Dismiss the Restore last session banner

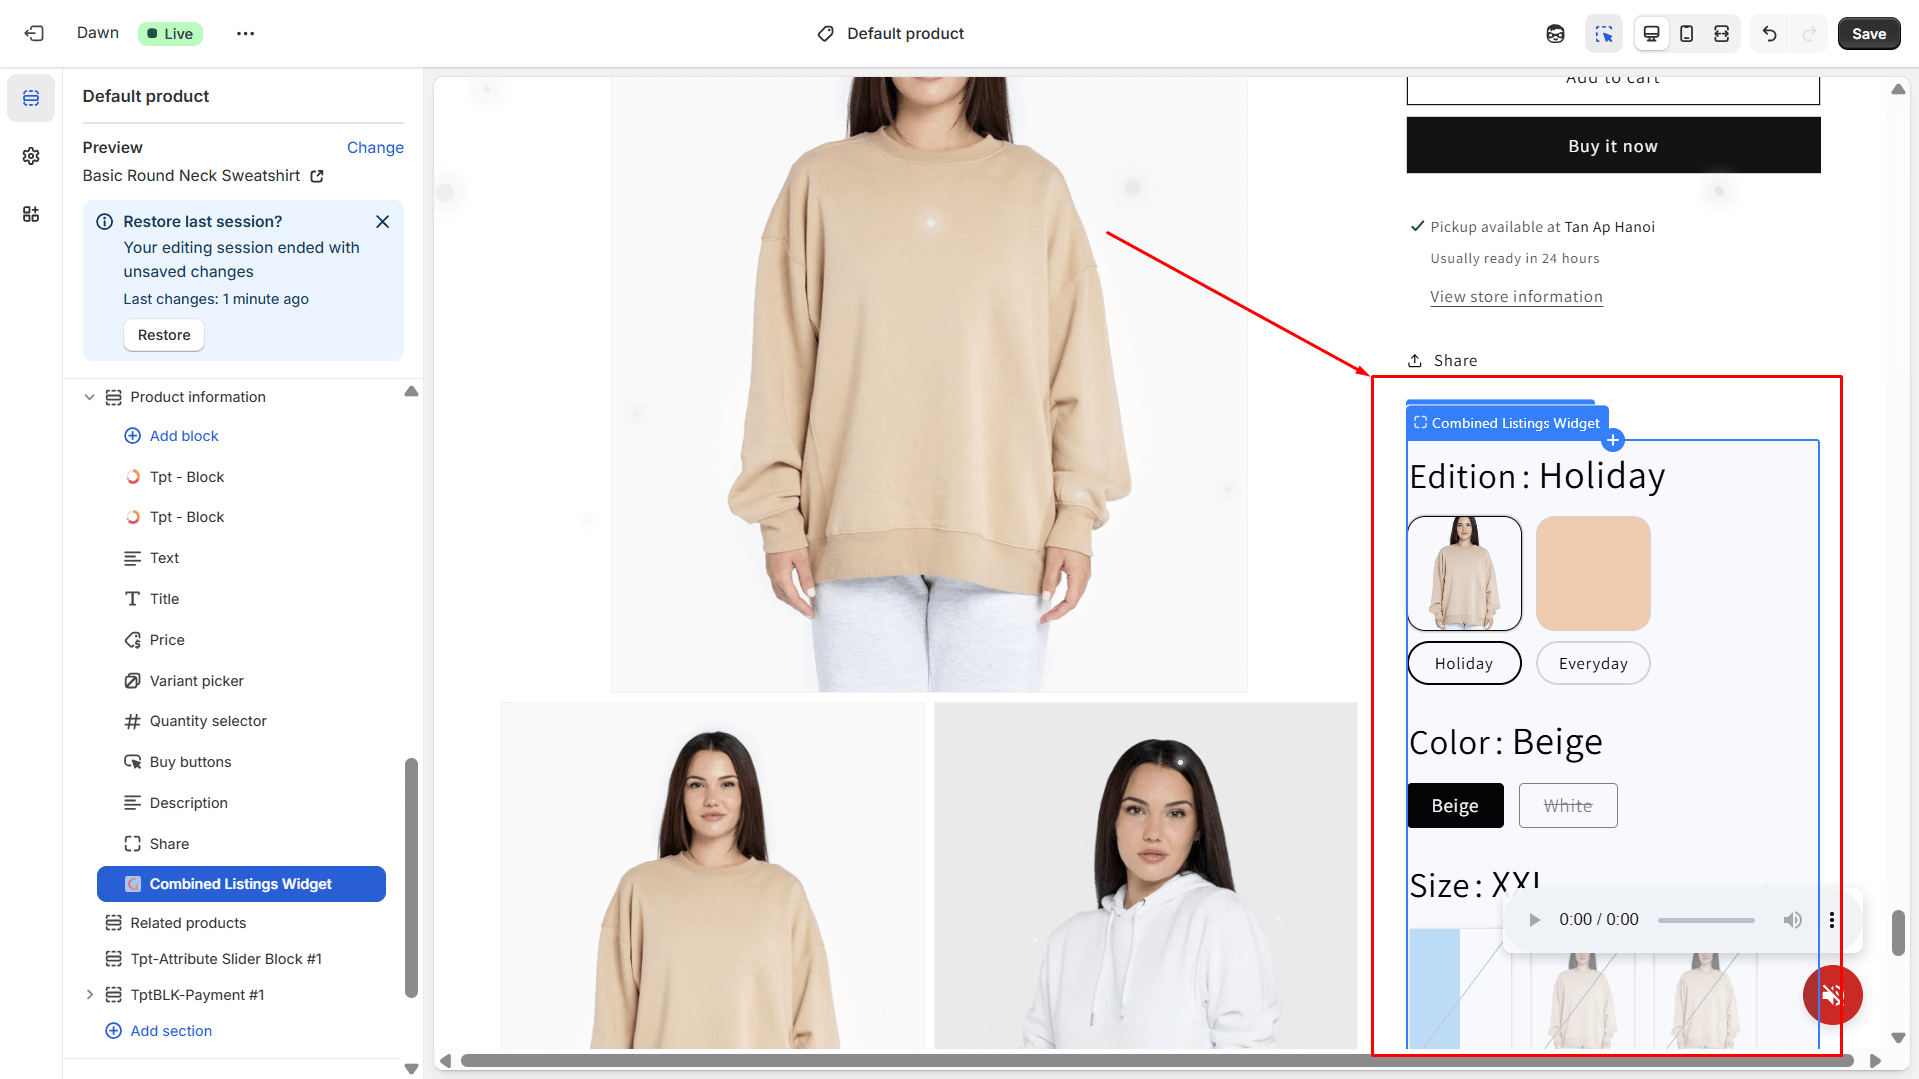pos(382,221)
